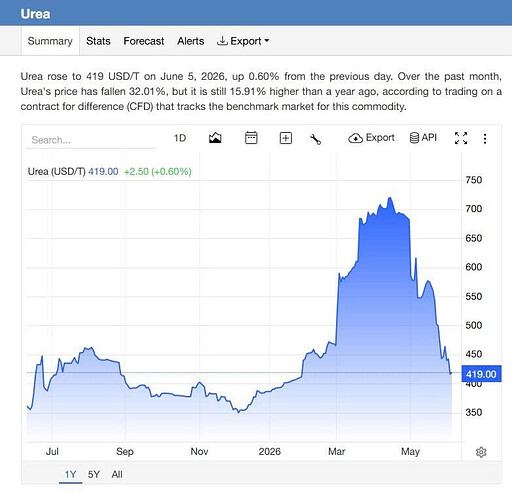Viewport: 512px width, 500px height.
Task: Select the 1D interval button
Action: click(180, 138)
